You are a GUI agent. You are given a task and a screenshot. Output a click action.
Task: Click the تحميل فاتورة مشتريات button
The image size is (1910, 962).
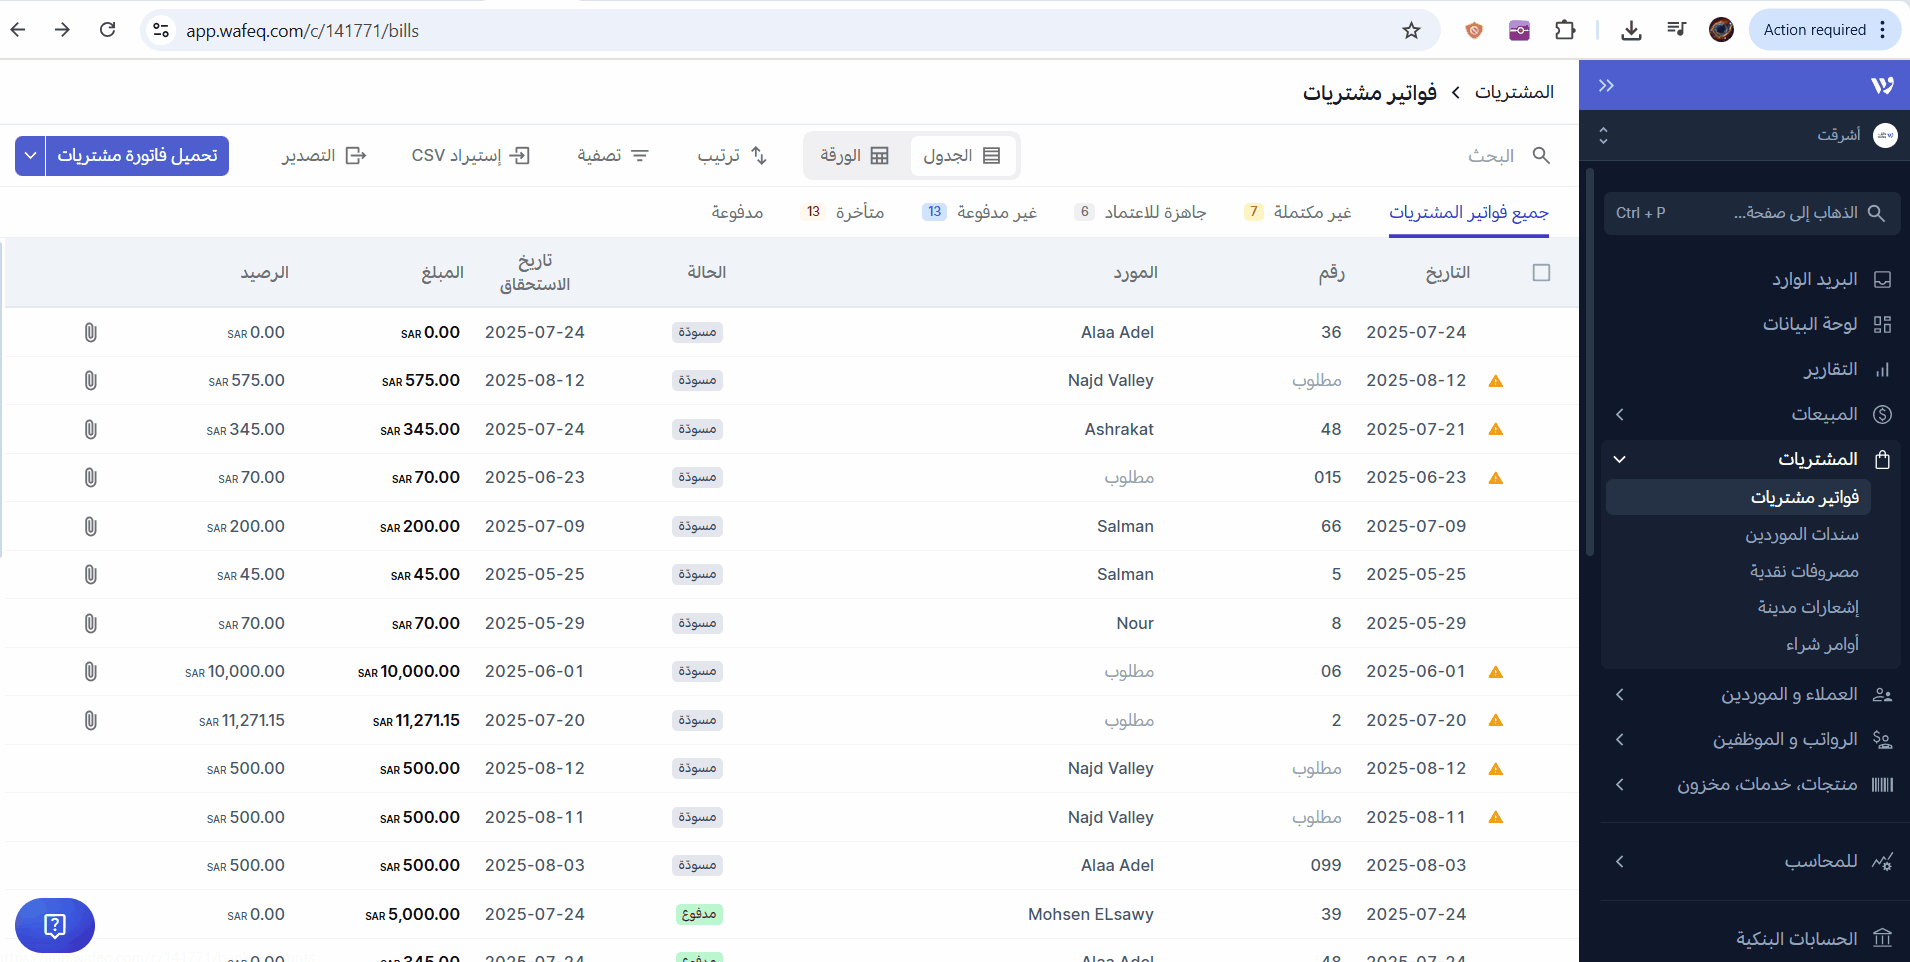tap(137, 156)
